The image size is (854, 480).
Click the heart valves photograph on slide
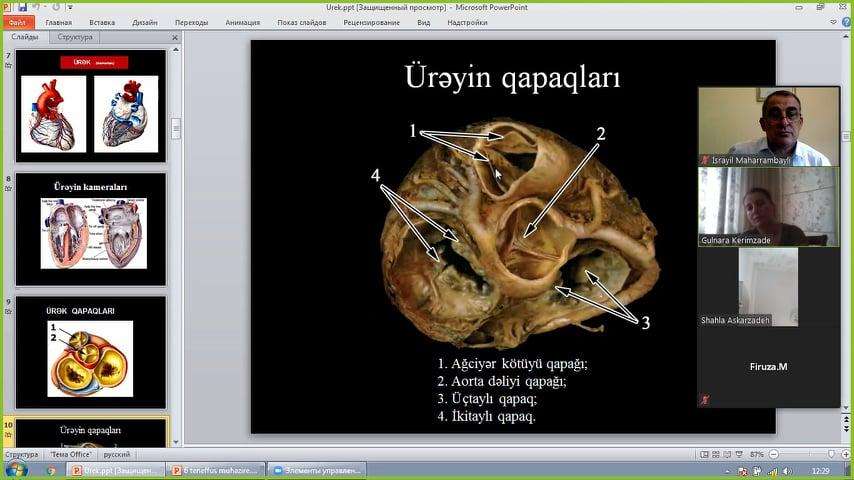tap(521, 234)
